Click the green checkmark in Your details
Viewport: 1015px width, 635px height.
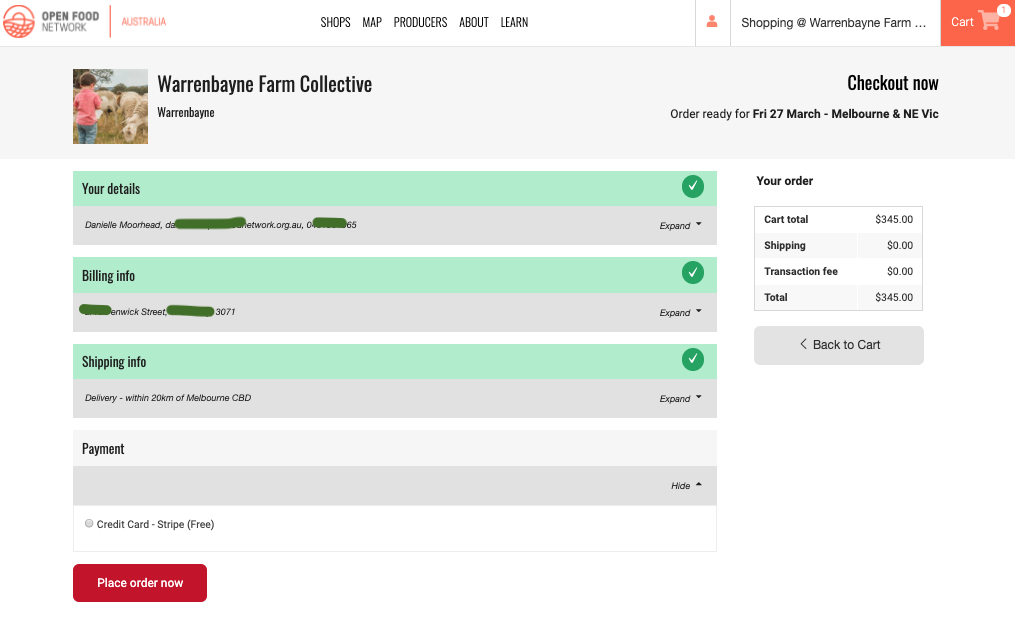pos(693,186)
